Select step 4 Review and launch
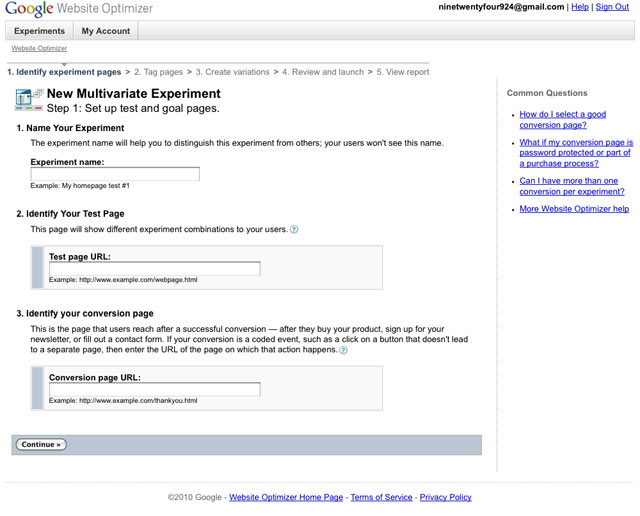 tap(323, 72)
